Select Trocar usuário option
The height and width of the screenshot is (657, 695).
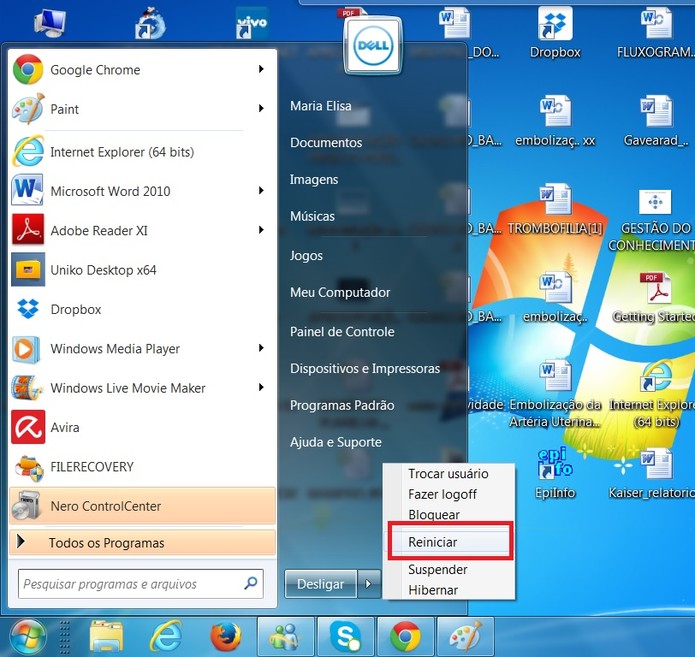449,474
